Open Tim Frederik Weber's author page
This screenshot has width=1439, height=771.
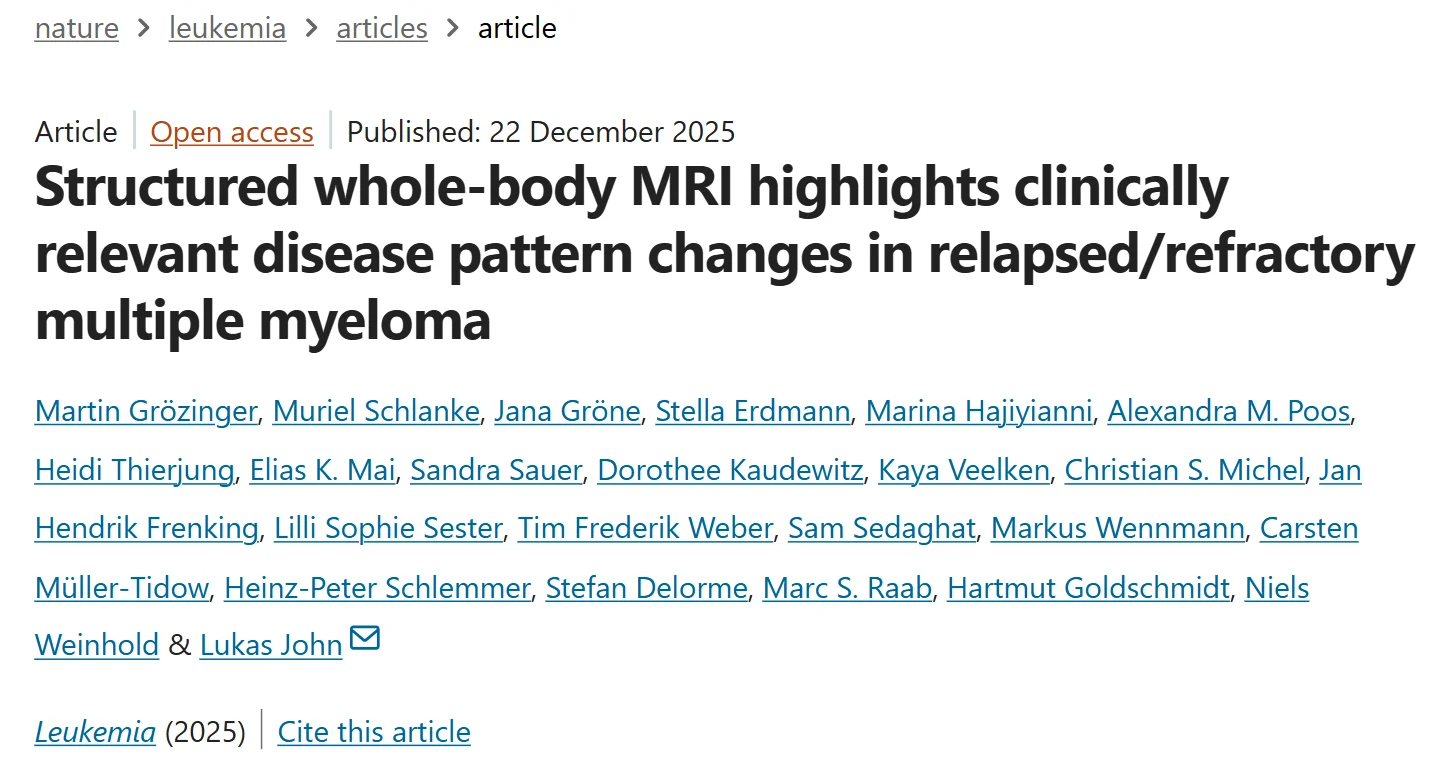click(645, 528)
